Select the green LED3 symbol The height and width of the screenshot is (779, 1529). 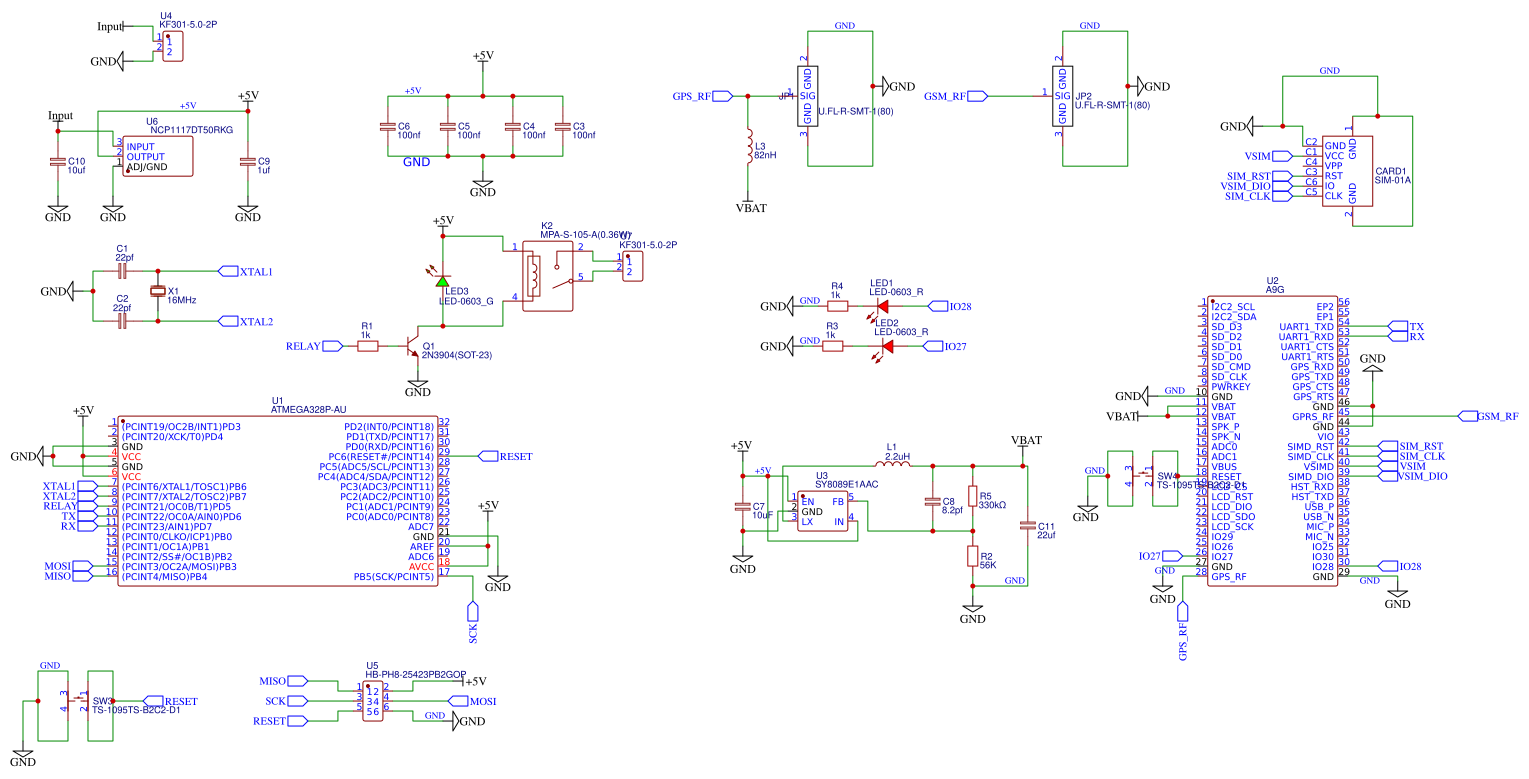[x=443, y=283]
